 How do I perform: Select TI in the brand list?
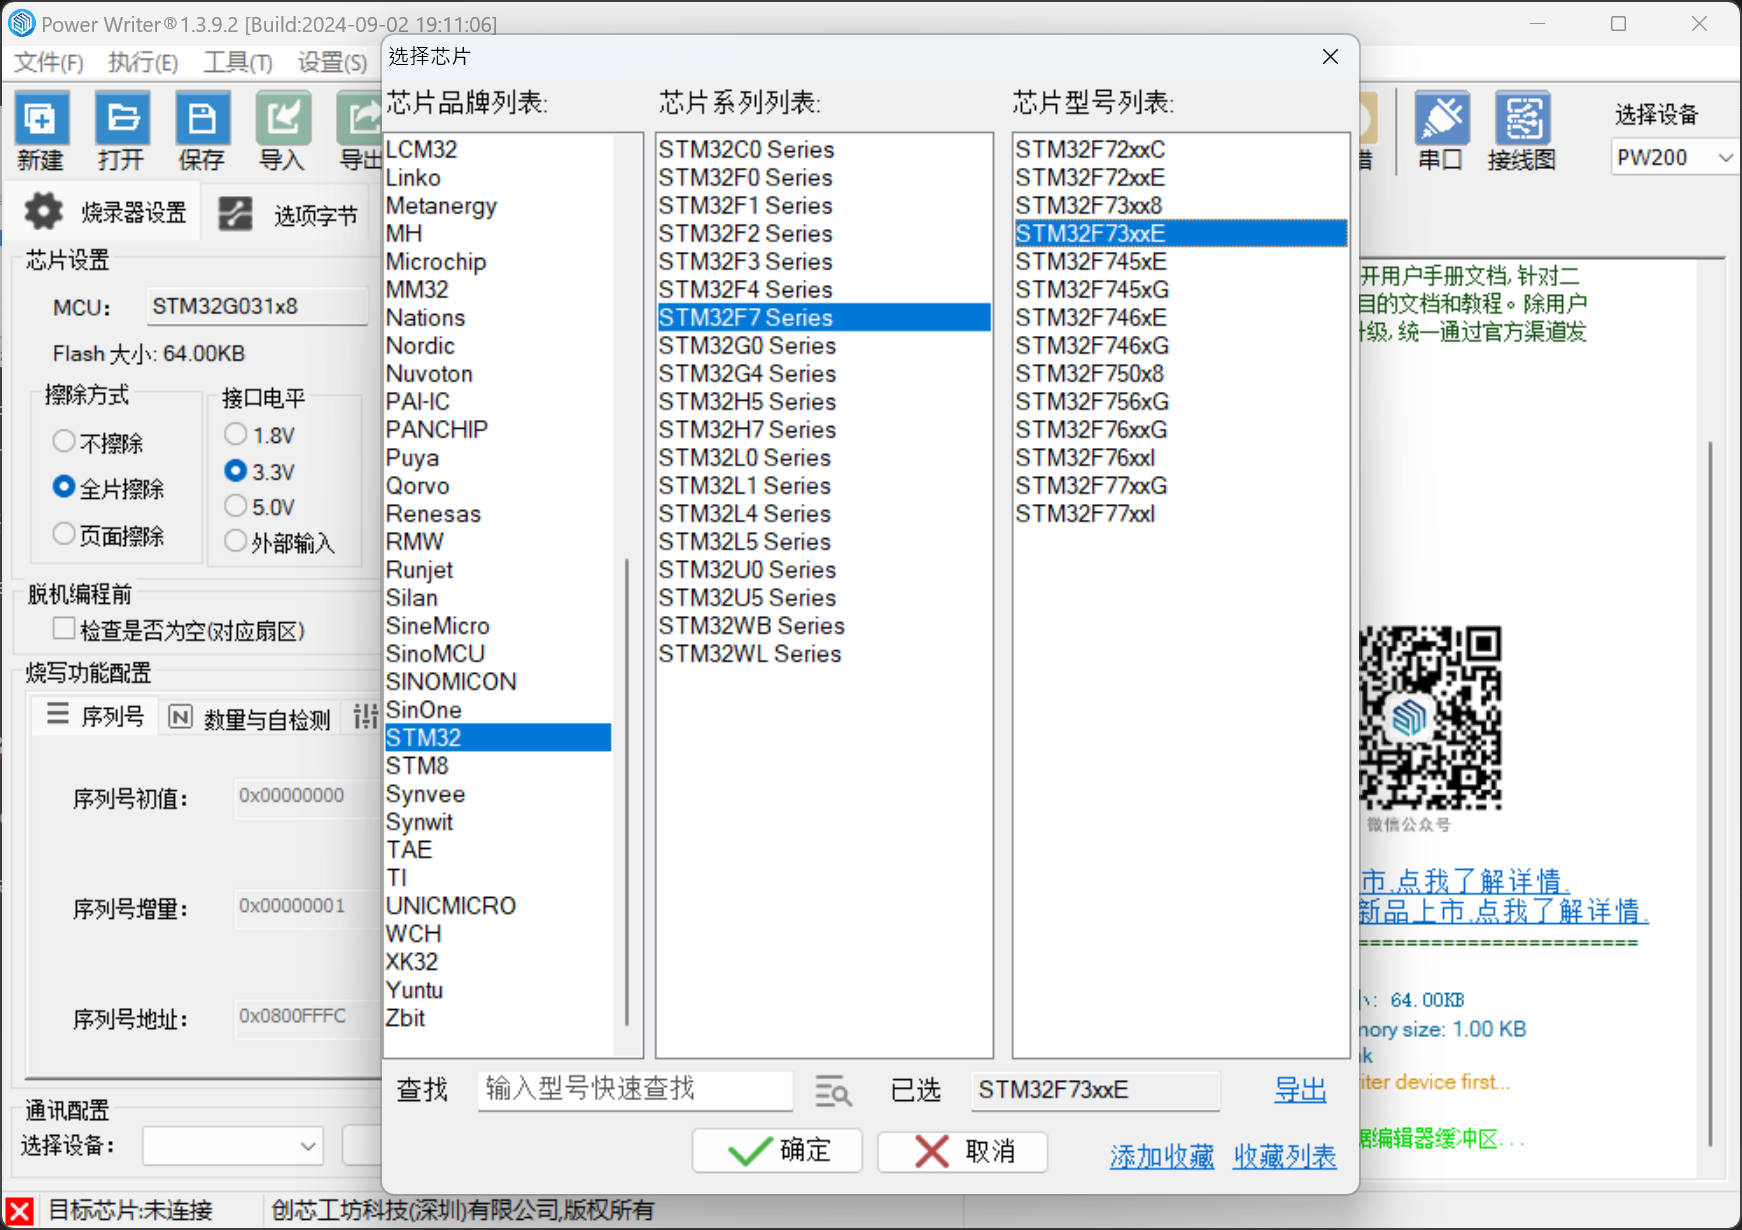tap(498, 878)
